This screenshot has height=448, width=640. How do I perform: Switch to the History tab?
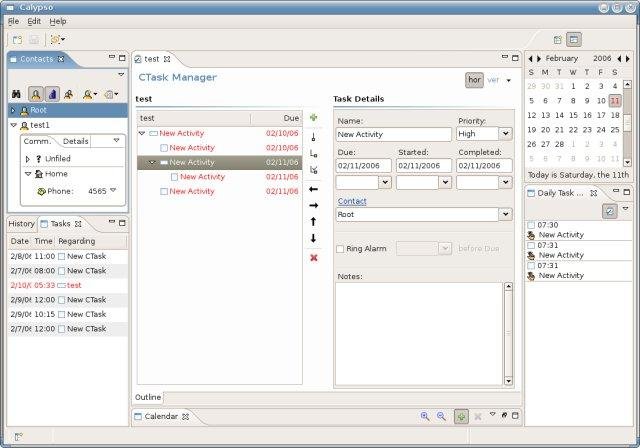22,224
